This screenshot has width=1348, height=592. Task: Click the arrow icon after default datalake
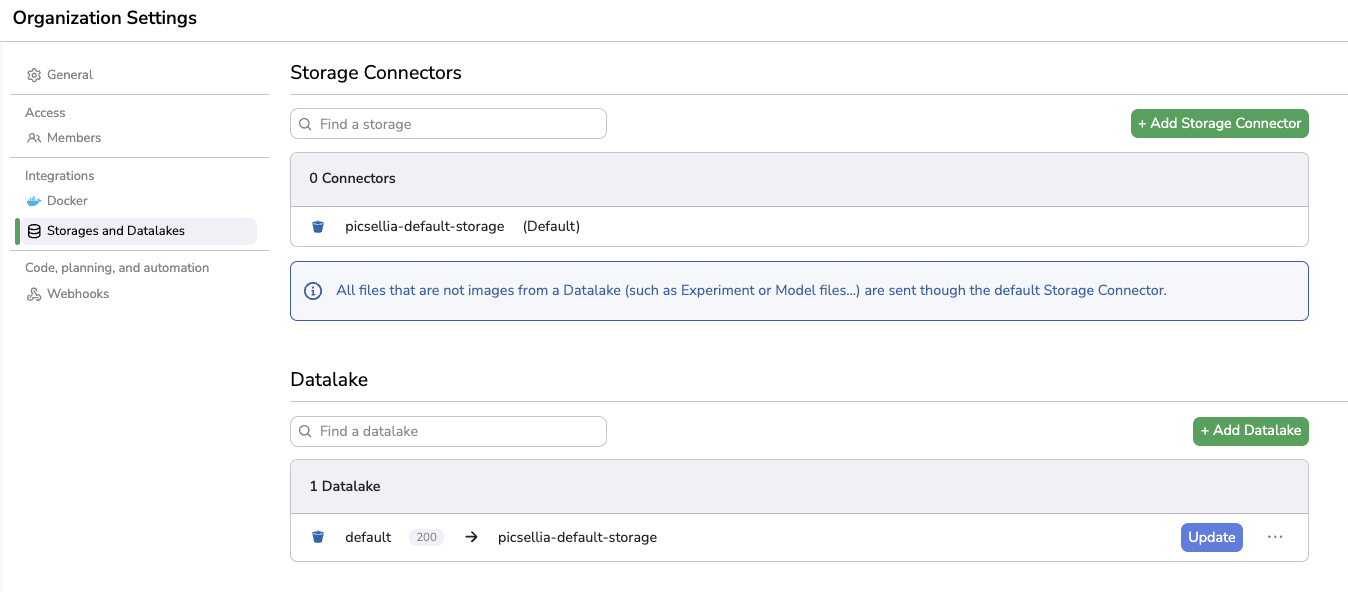click(x=471, y=537)
